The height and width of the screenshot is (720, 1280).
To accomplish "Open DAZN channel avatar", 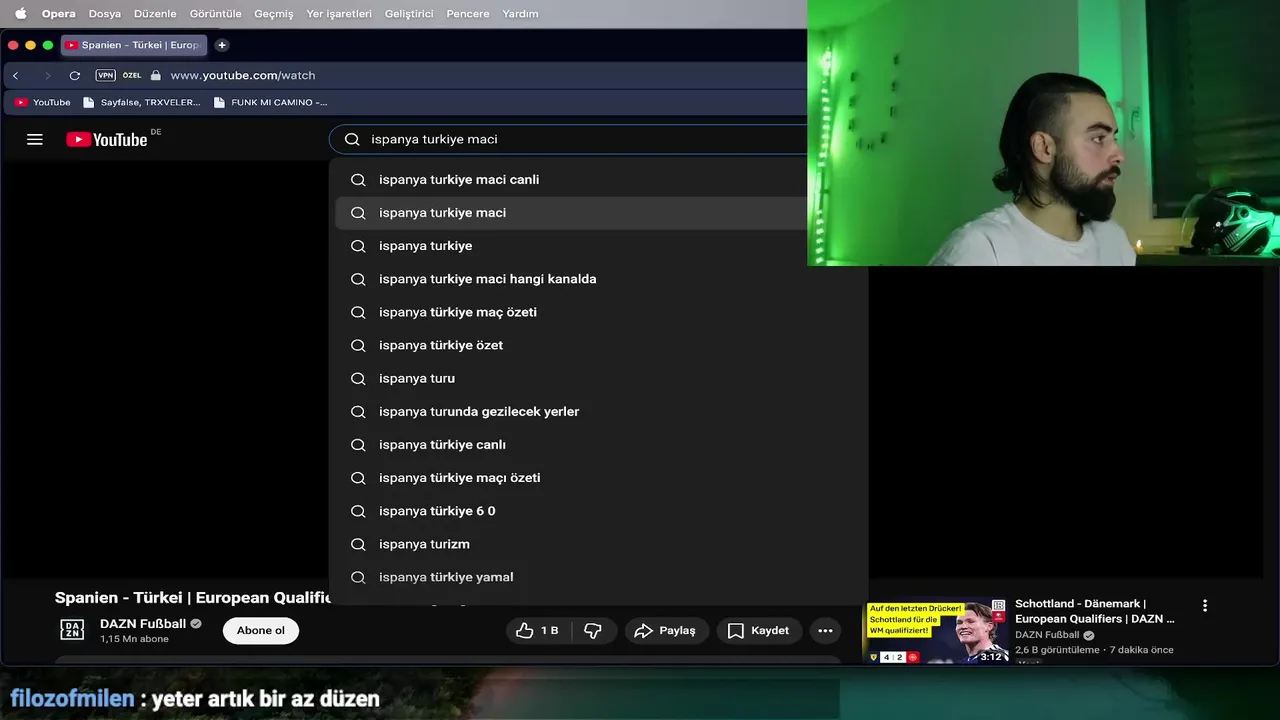I will point(72,630).
